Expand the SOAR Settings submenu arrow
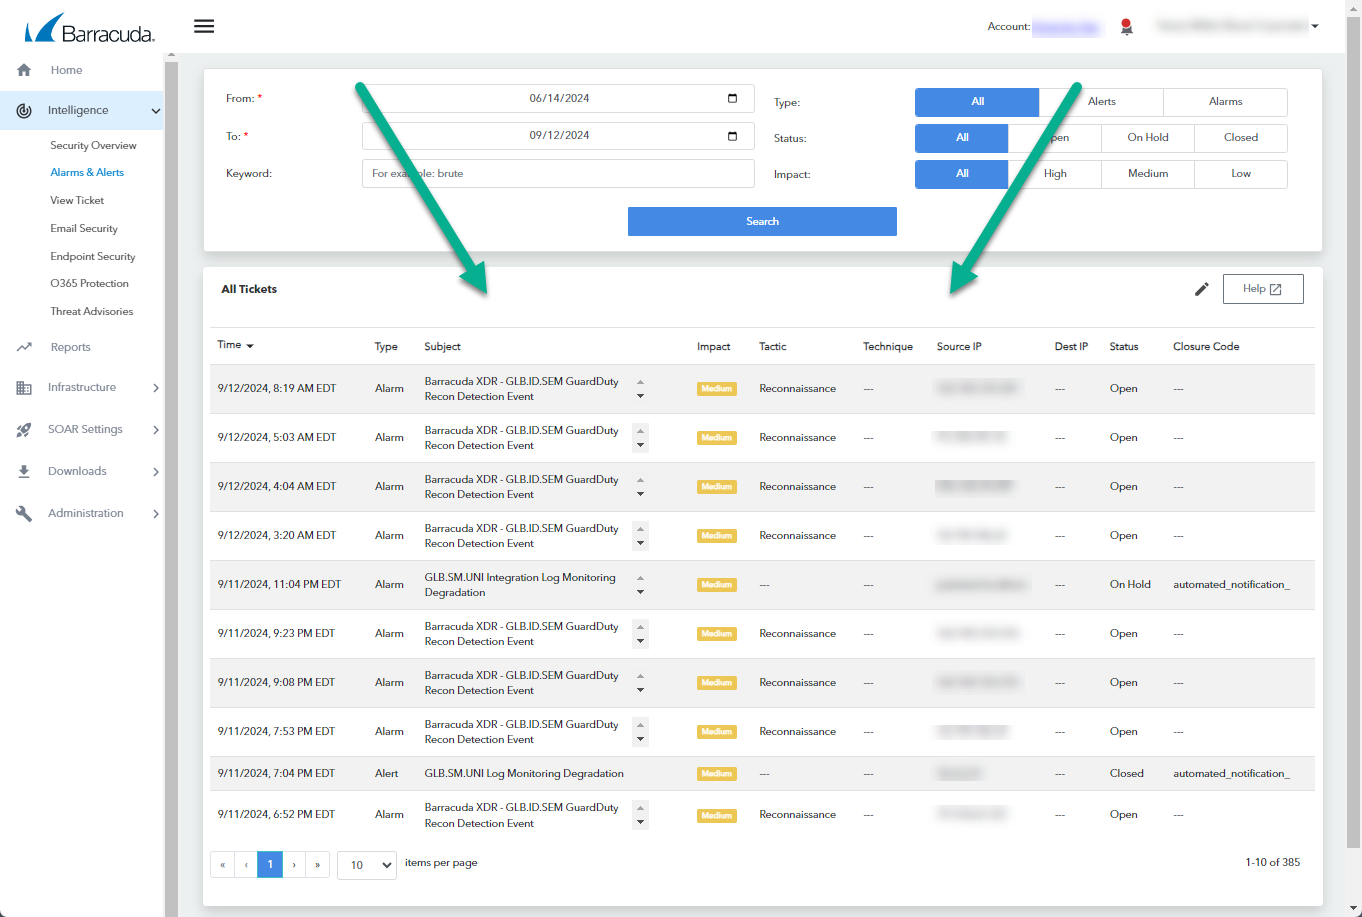Screen dimensions: 1362x917 point(155,430)
